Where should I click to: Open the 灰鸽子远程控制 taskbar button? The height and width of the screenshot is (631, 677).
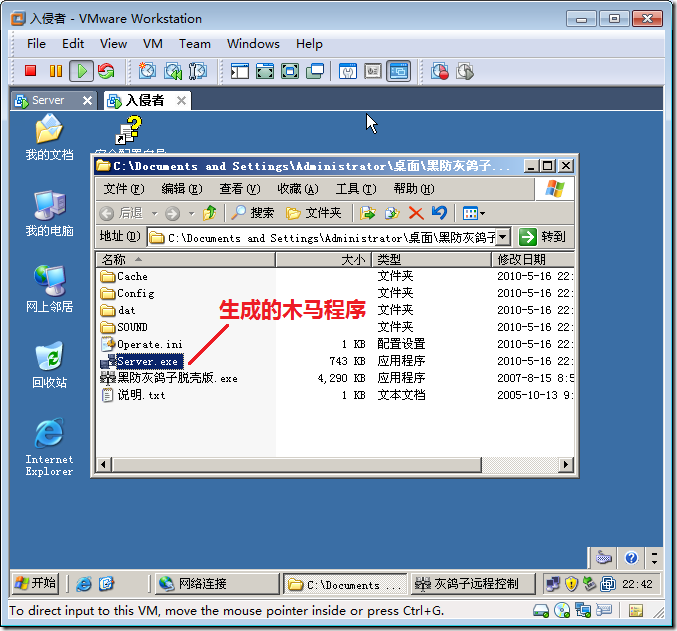pos(474,583)
